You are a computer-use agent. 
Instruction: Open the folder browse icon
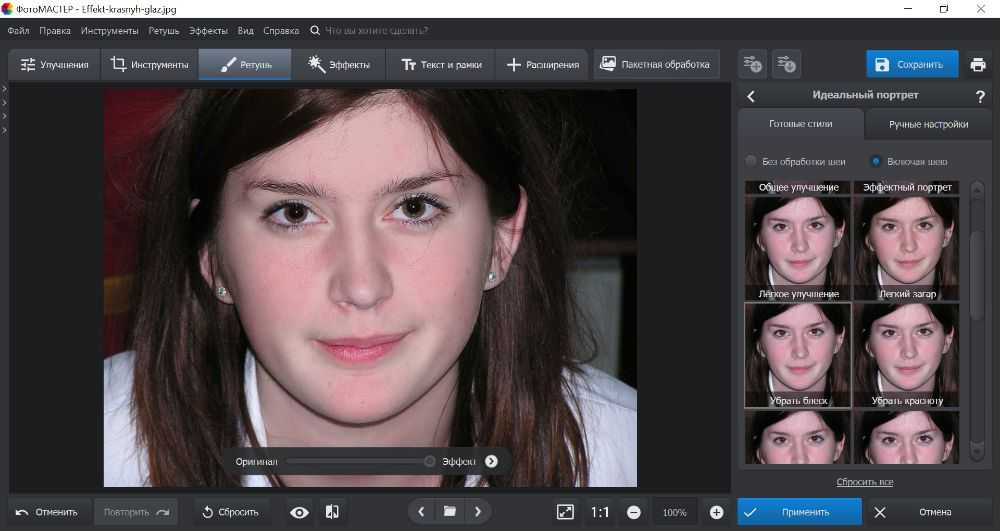pyautogui.click(x=450, y=512)
